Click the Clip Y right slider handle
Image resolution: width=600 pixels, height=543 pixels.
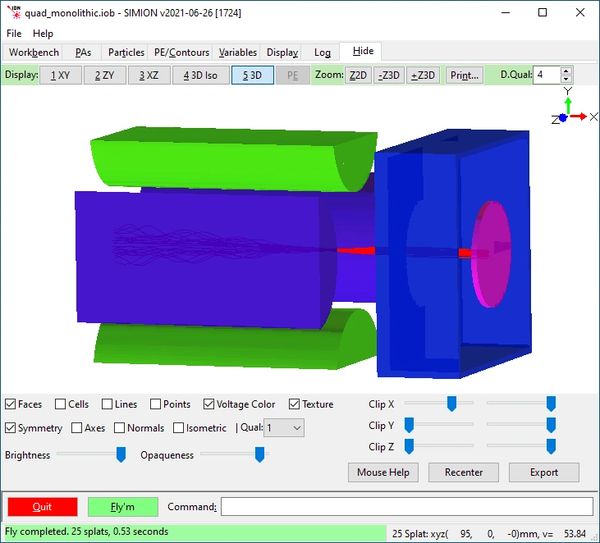[x=551, y=425]
